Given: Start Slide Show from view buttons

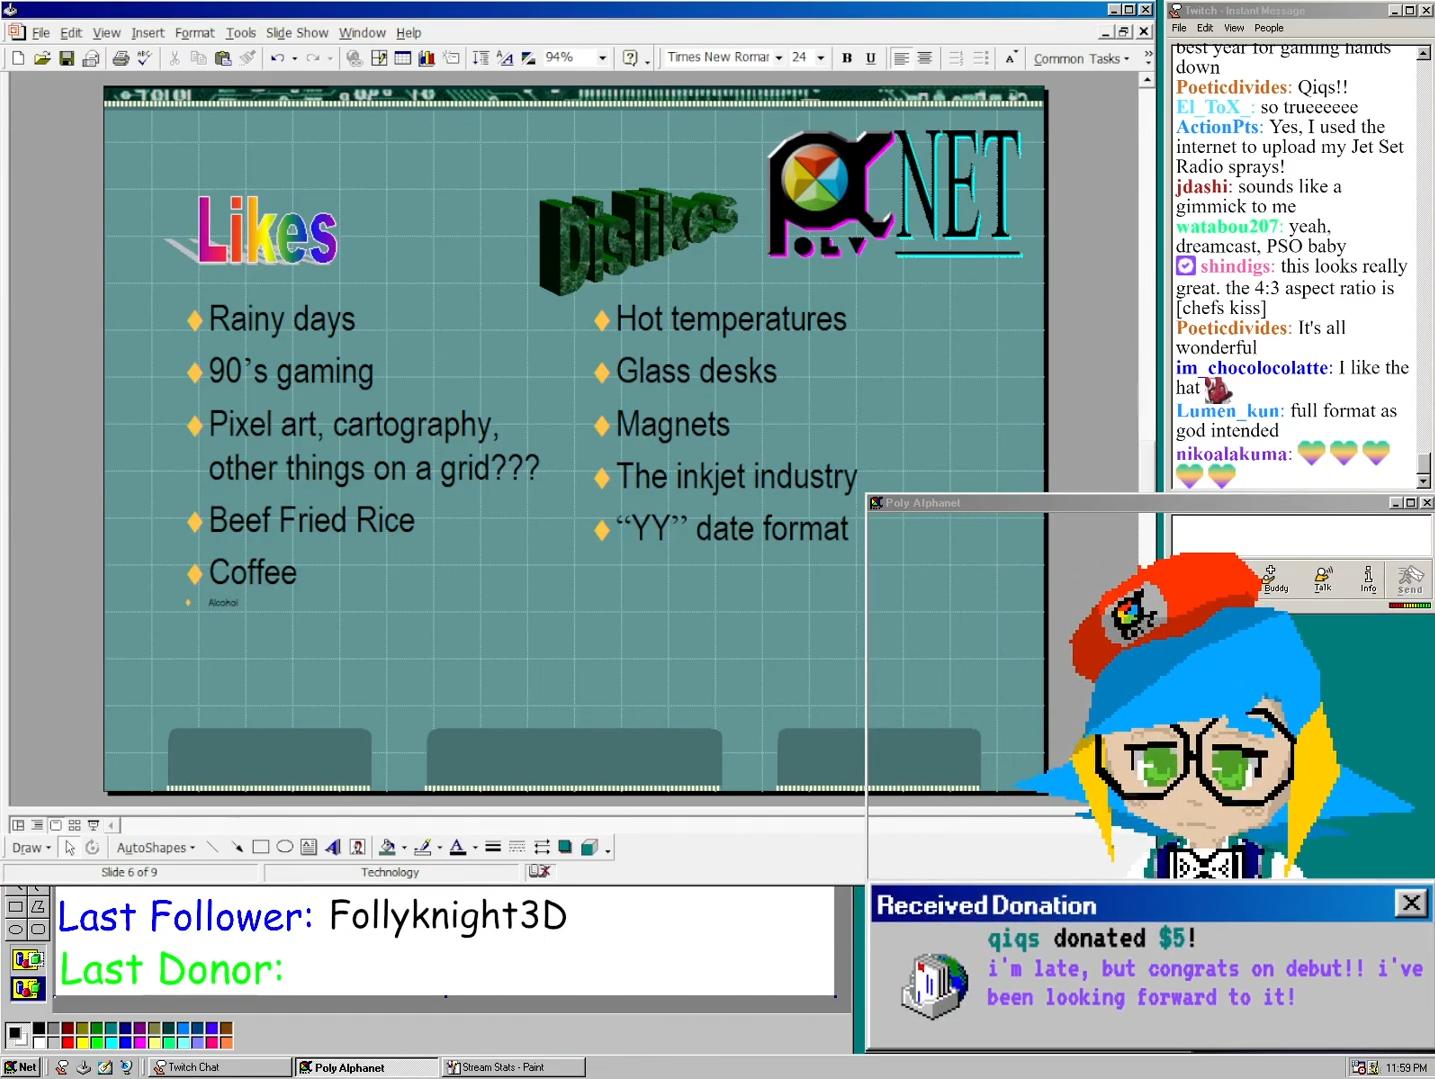Looking at the screenshot, I should 93,825.
